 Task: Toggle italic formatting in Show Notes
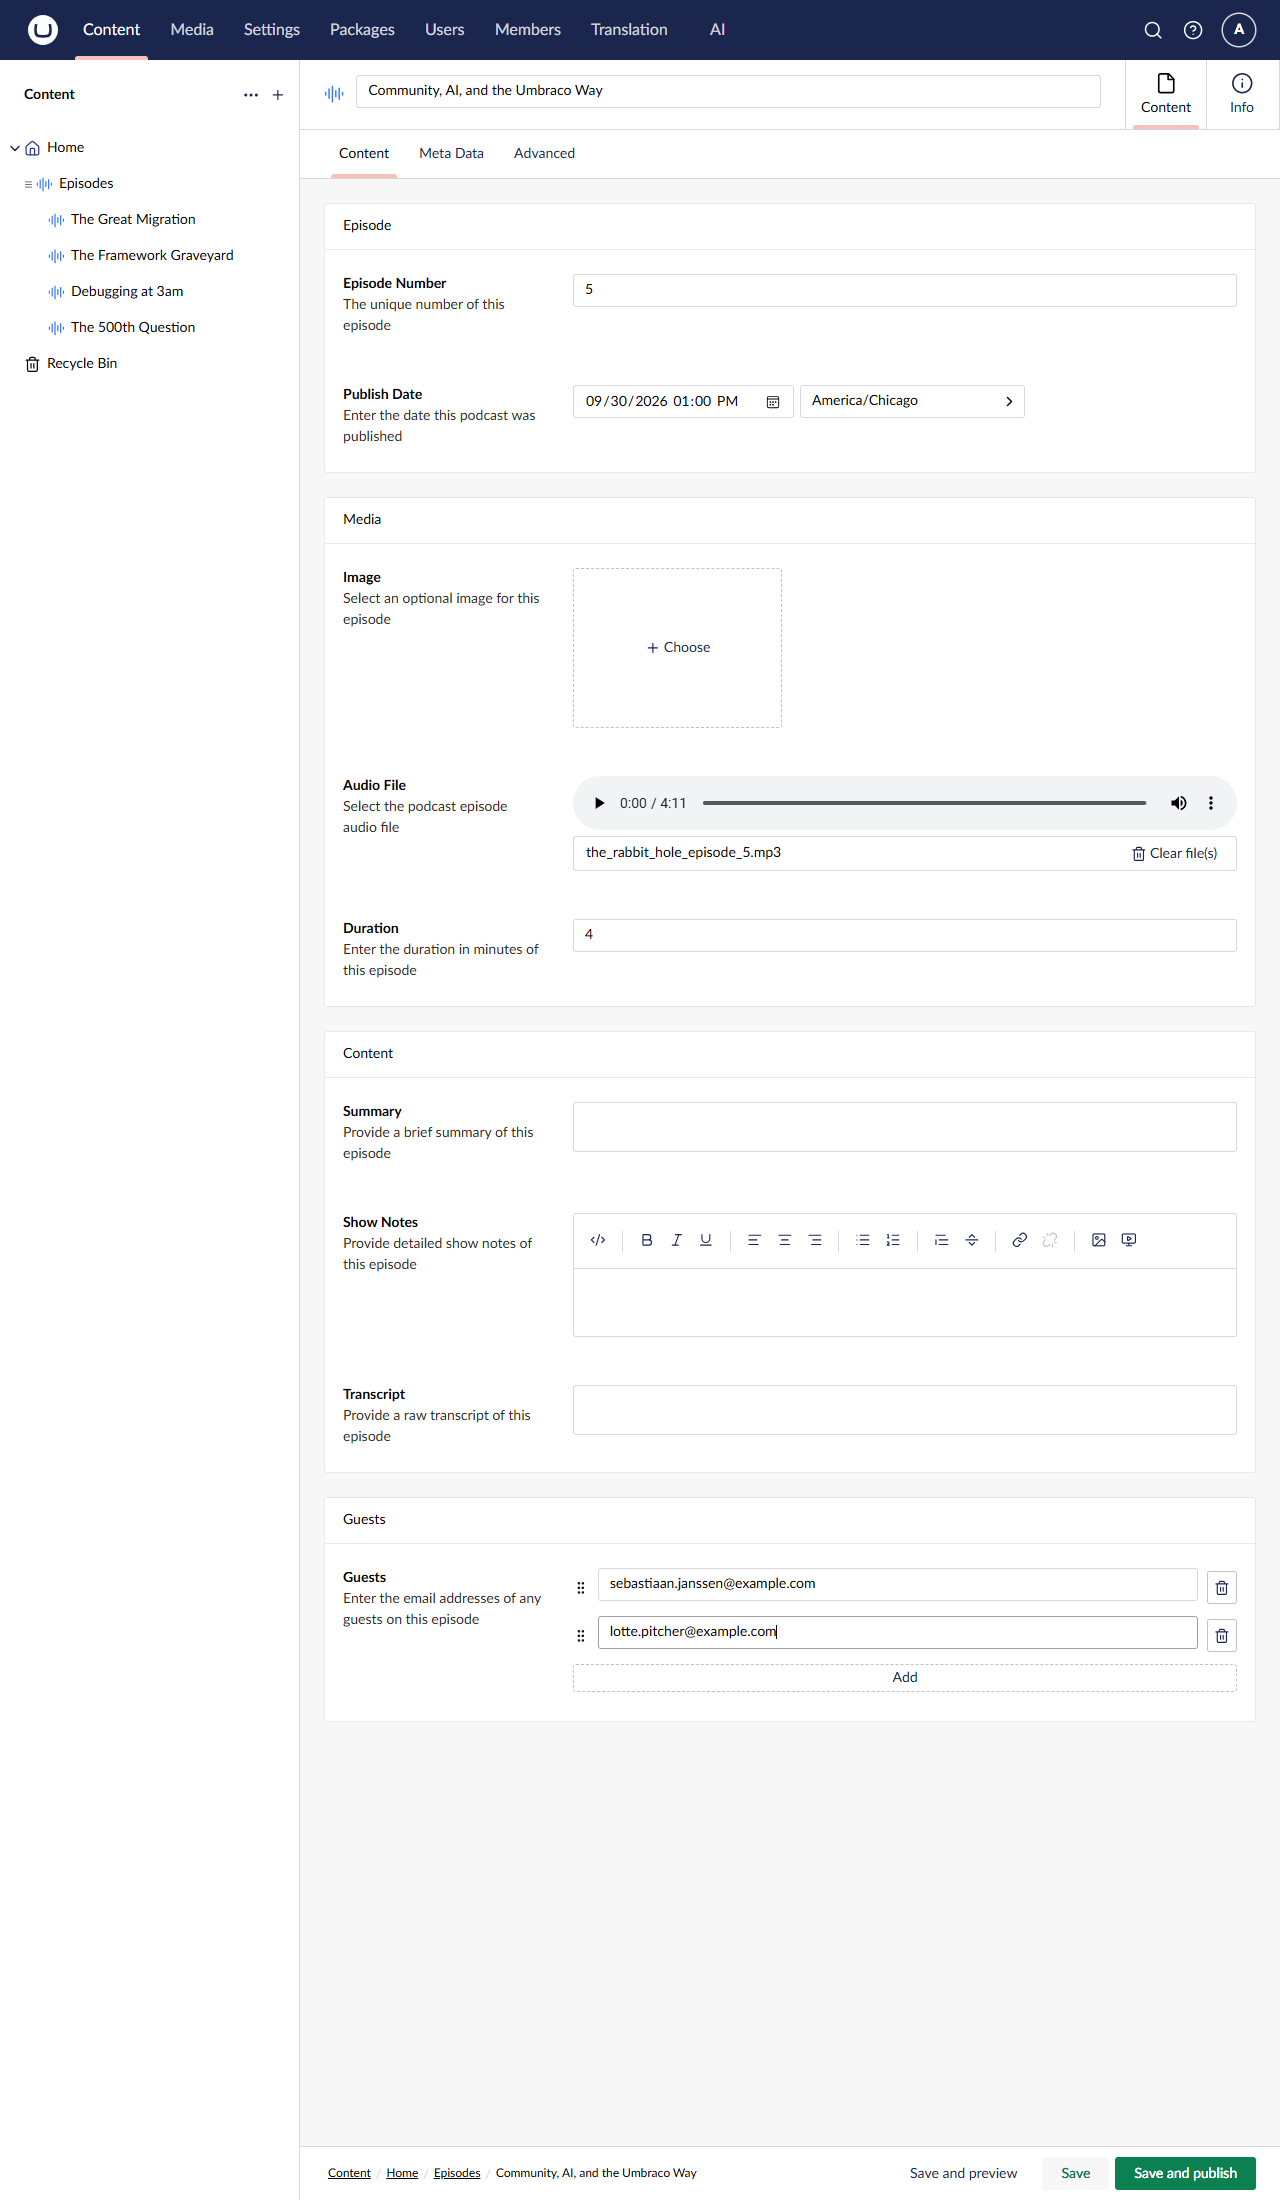pos(676,1240)
